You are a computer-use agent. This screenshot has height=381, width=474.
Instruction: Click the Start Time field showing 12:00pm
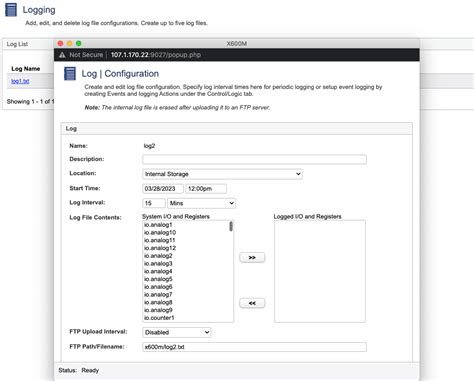(x=206, y=189)
